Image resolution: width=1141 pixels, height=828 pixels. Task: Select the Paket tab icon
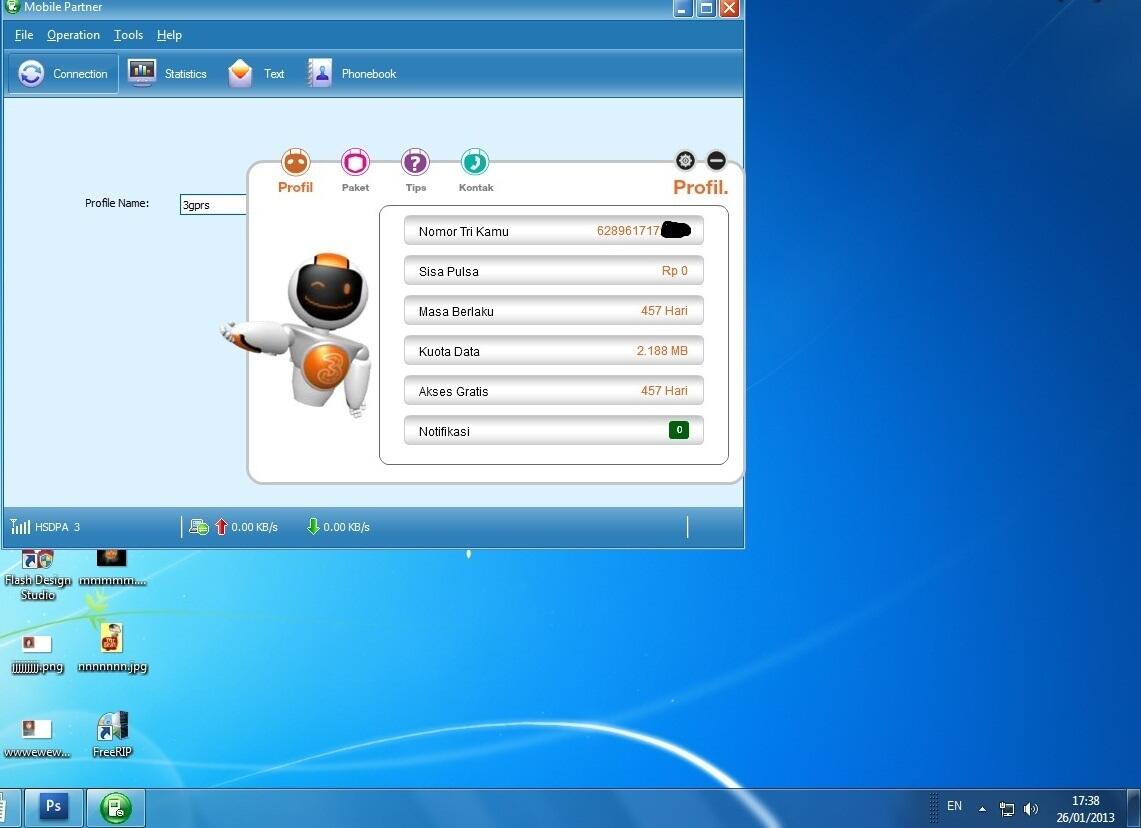[x=355, y=162]
